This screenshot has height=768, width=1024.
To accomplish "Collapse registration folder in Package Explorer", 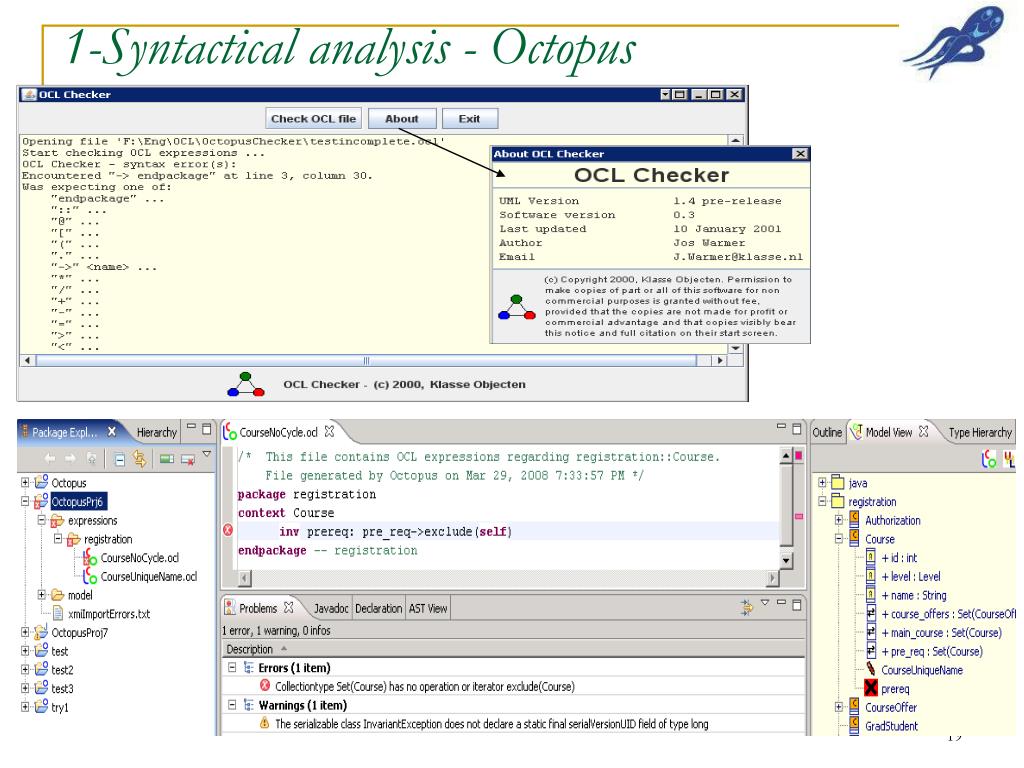I will pyautogui.click(x=58, y=539).
